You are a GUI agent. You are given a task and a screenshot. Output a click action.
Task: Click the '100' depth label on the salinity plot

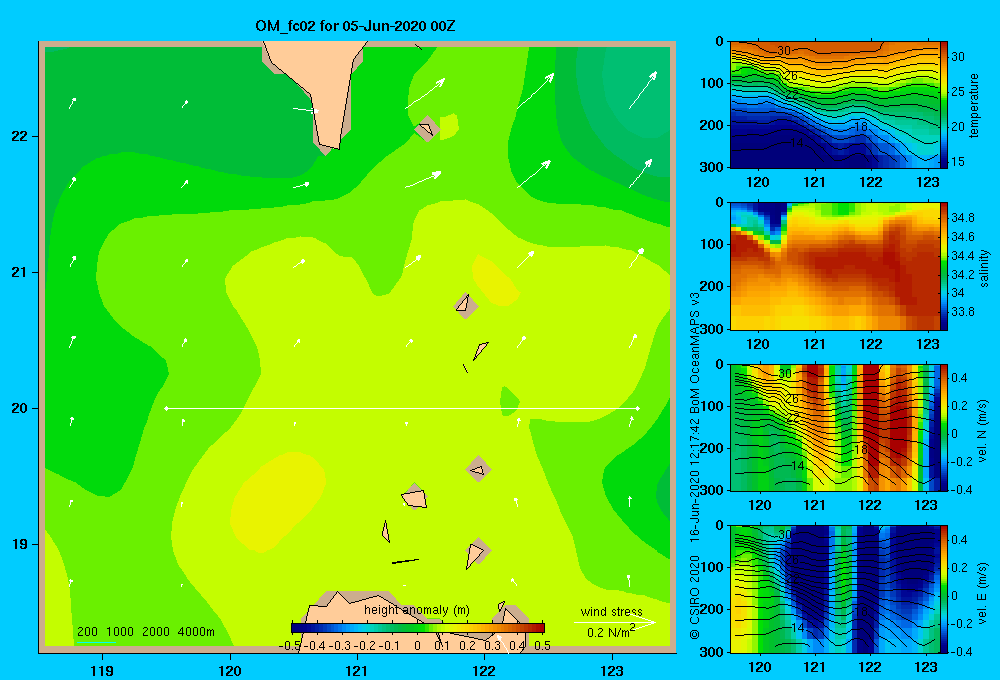point(711,244)
